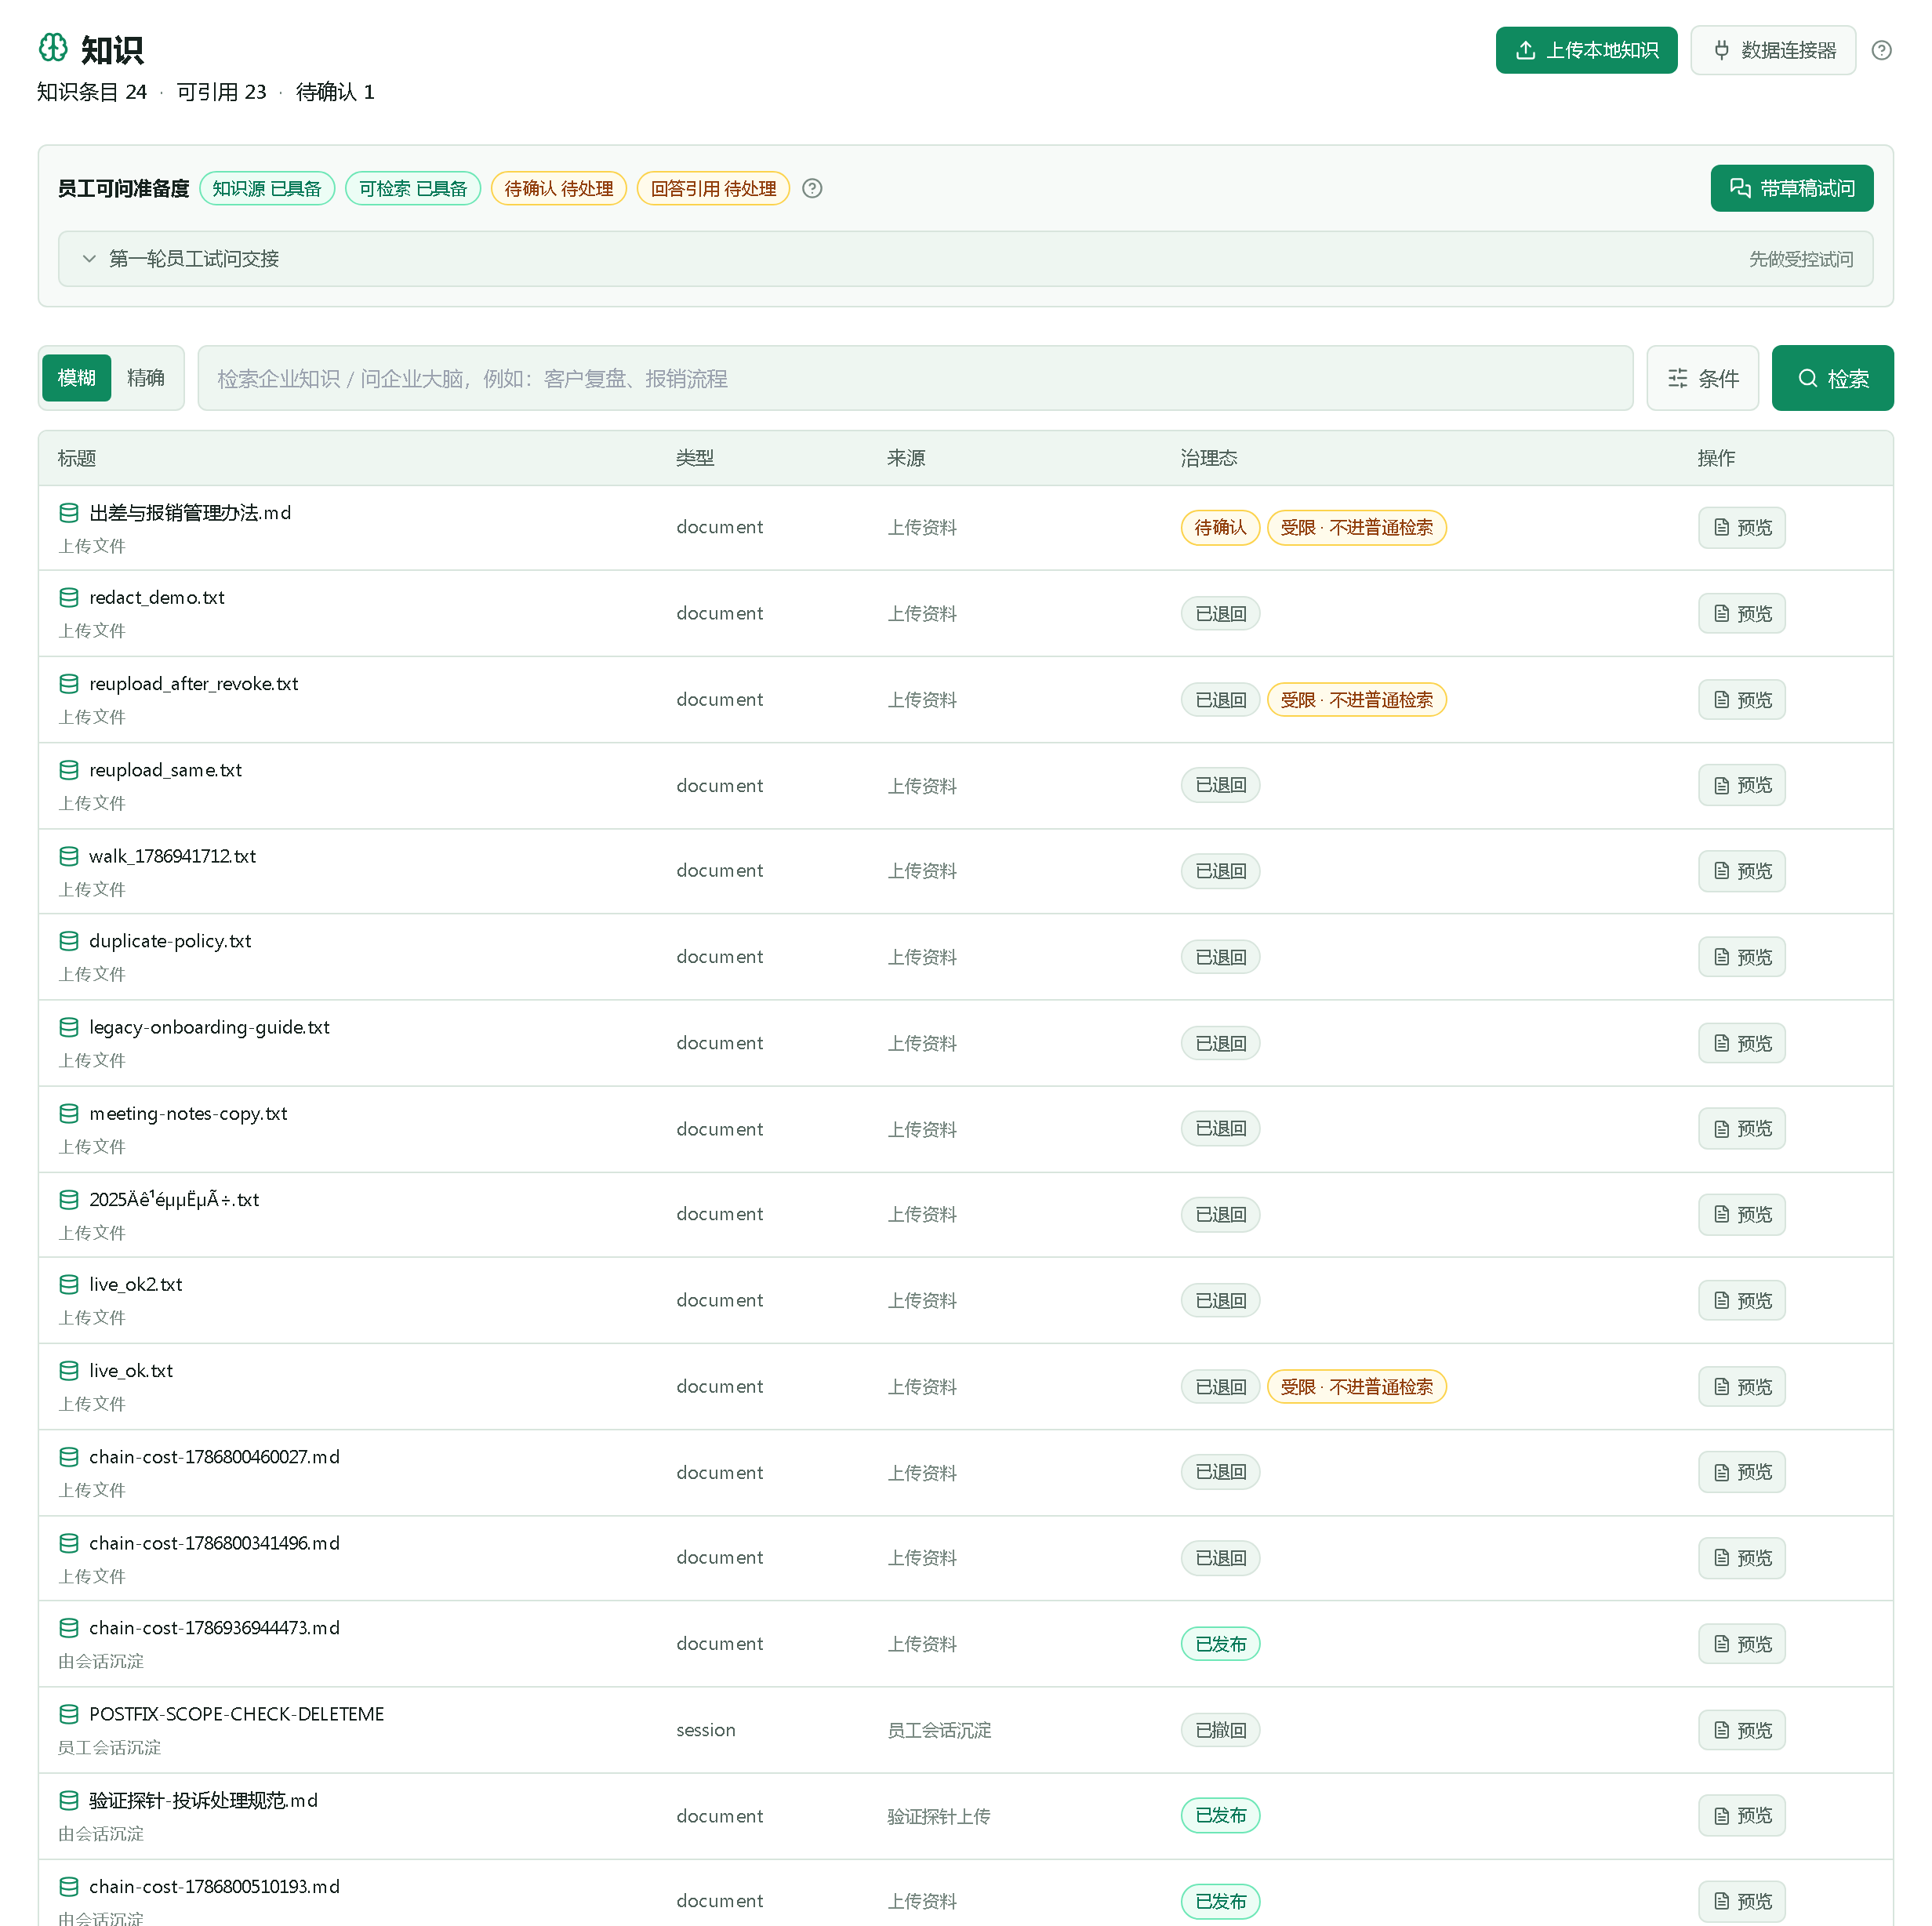
Task: Click the help icon after 回答引用 待处理
Action: pyautogui.click(x=812, y=188)
